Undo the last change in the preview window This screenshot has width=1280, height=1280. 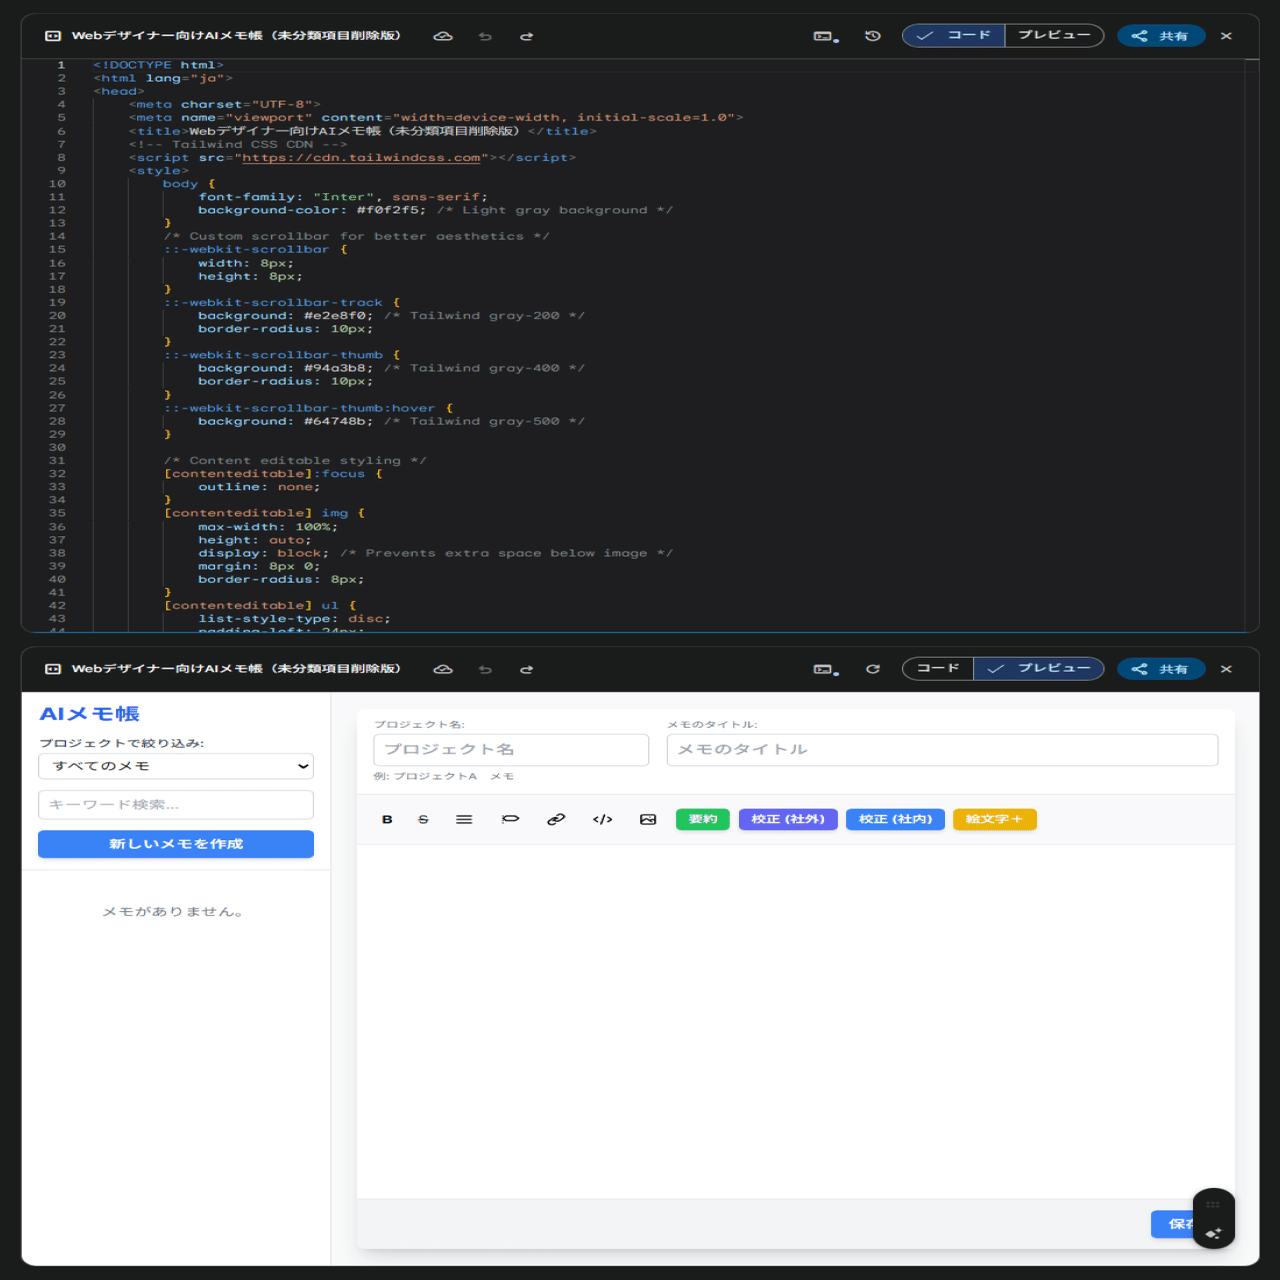(485, 669)
